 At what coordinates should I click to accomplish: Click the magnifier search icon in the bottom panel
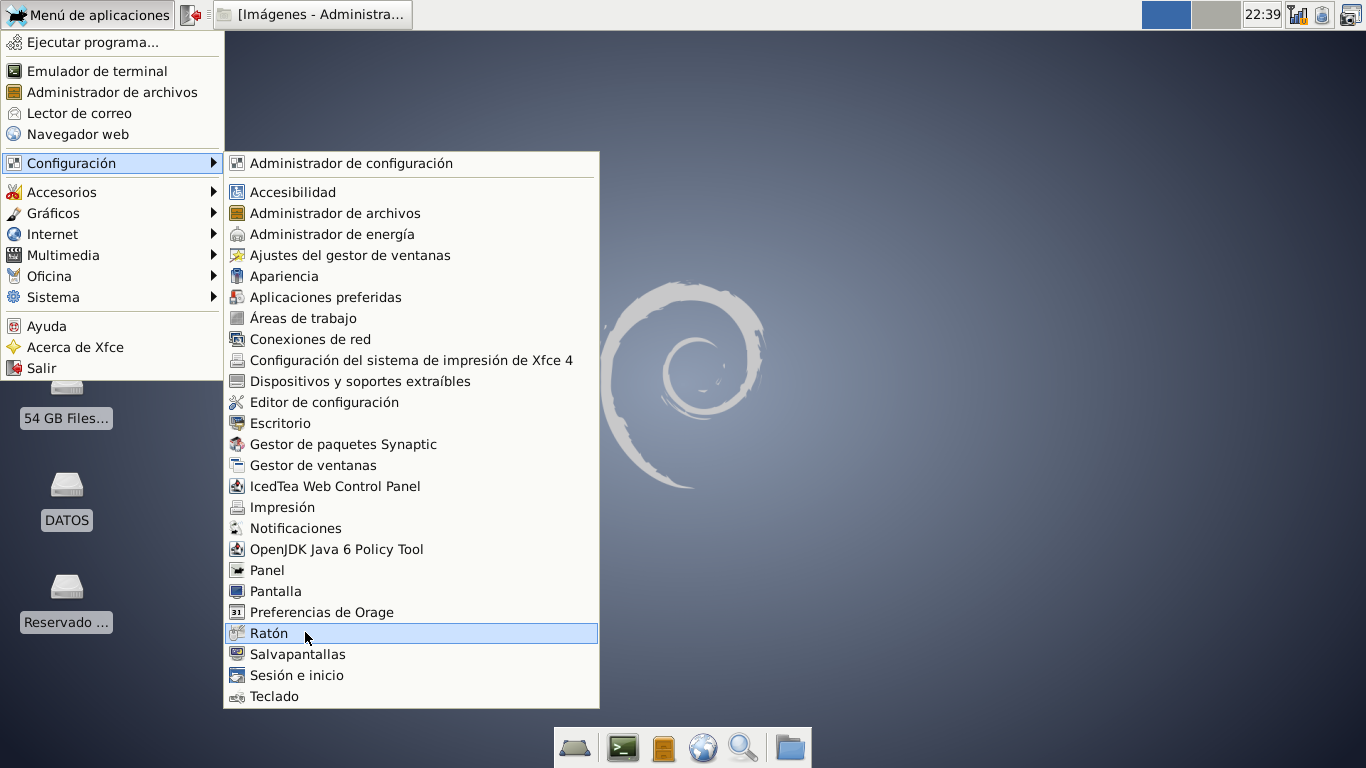741,747
